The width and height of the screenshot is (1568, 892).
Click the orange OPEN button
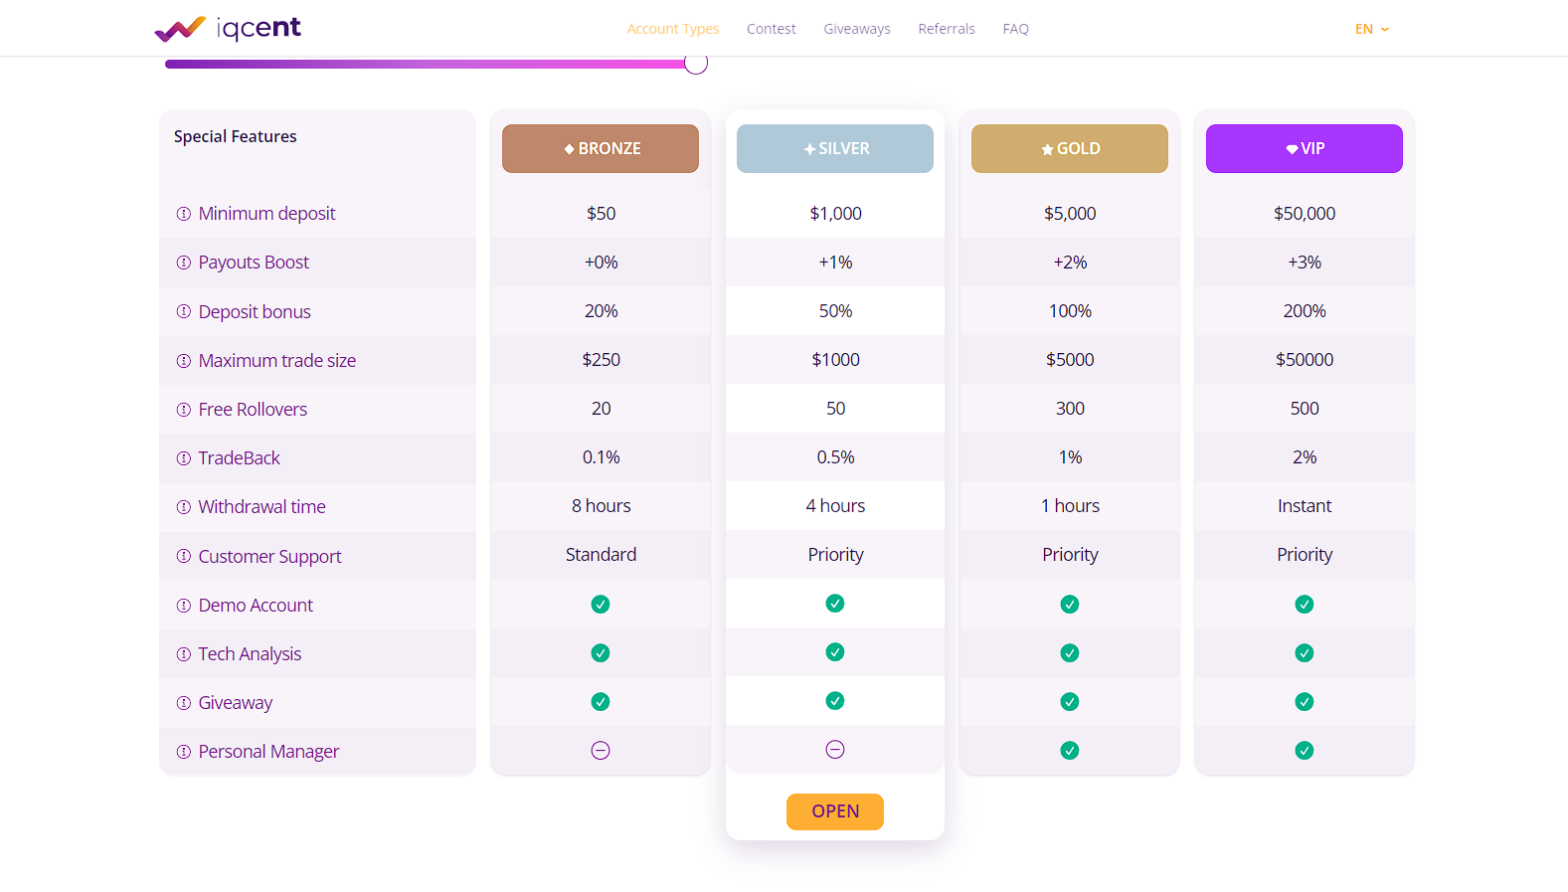pos(835,811)
